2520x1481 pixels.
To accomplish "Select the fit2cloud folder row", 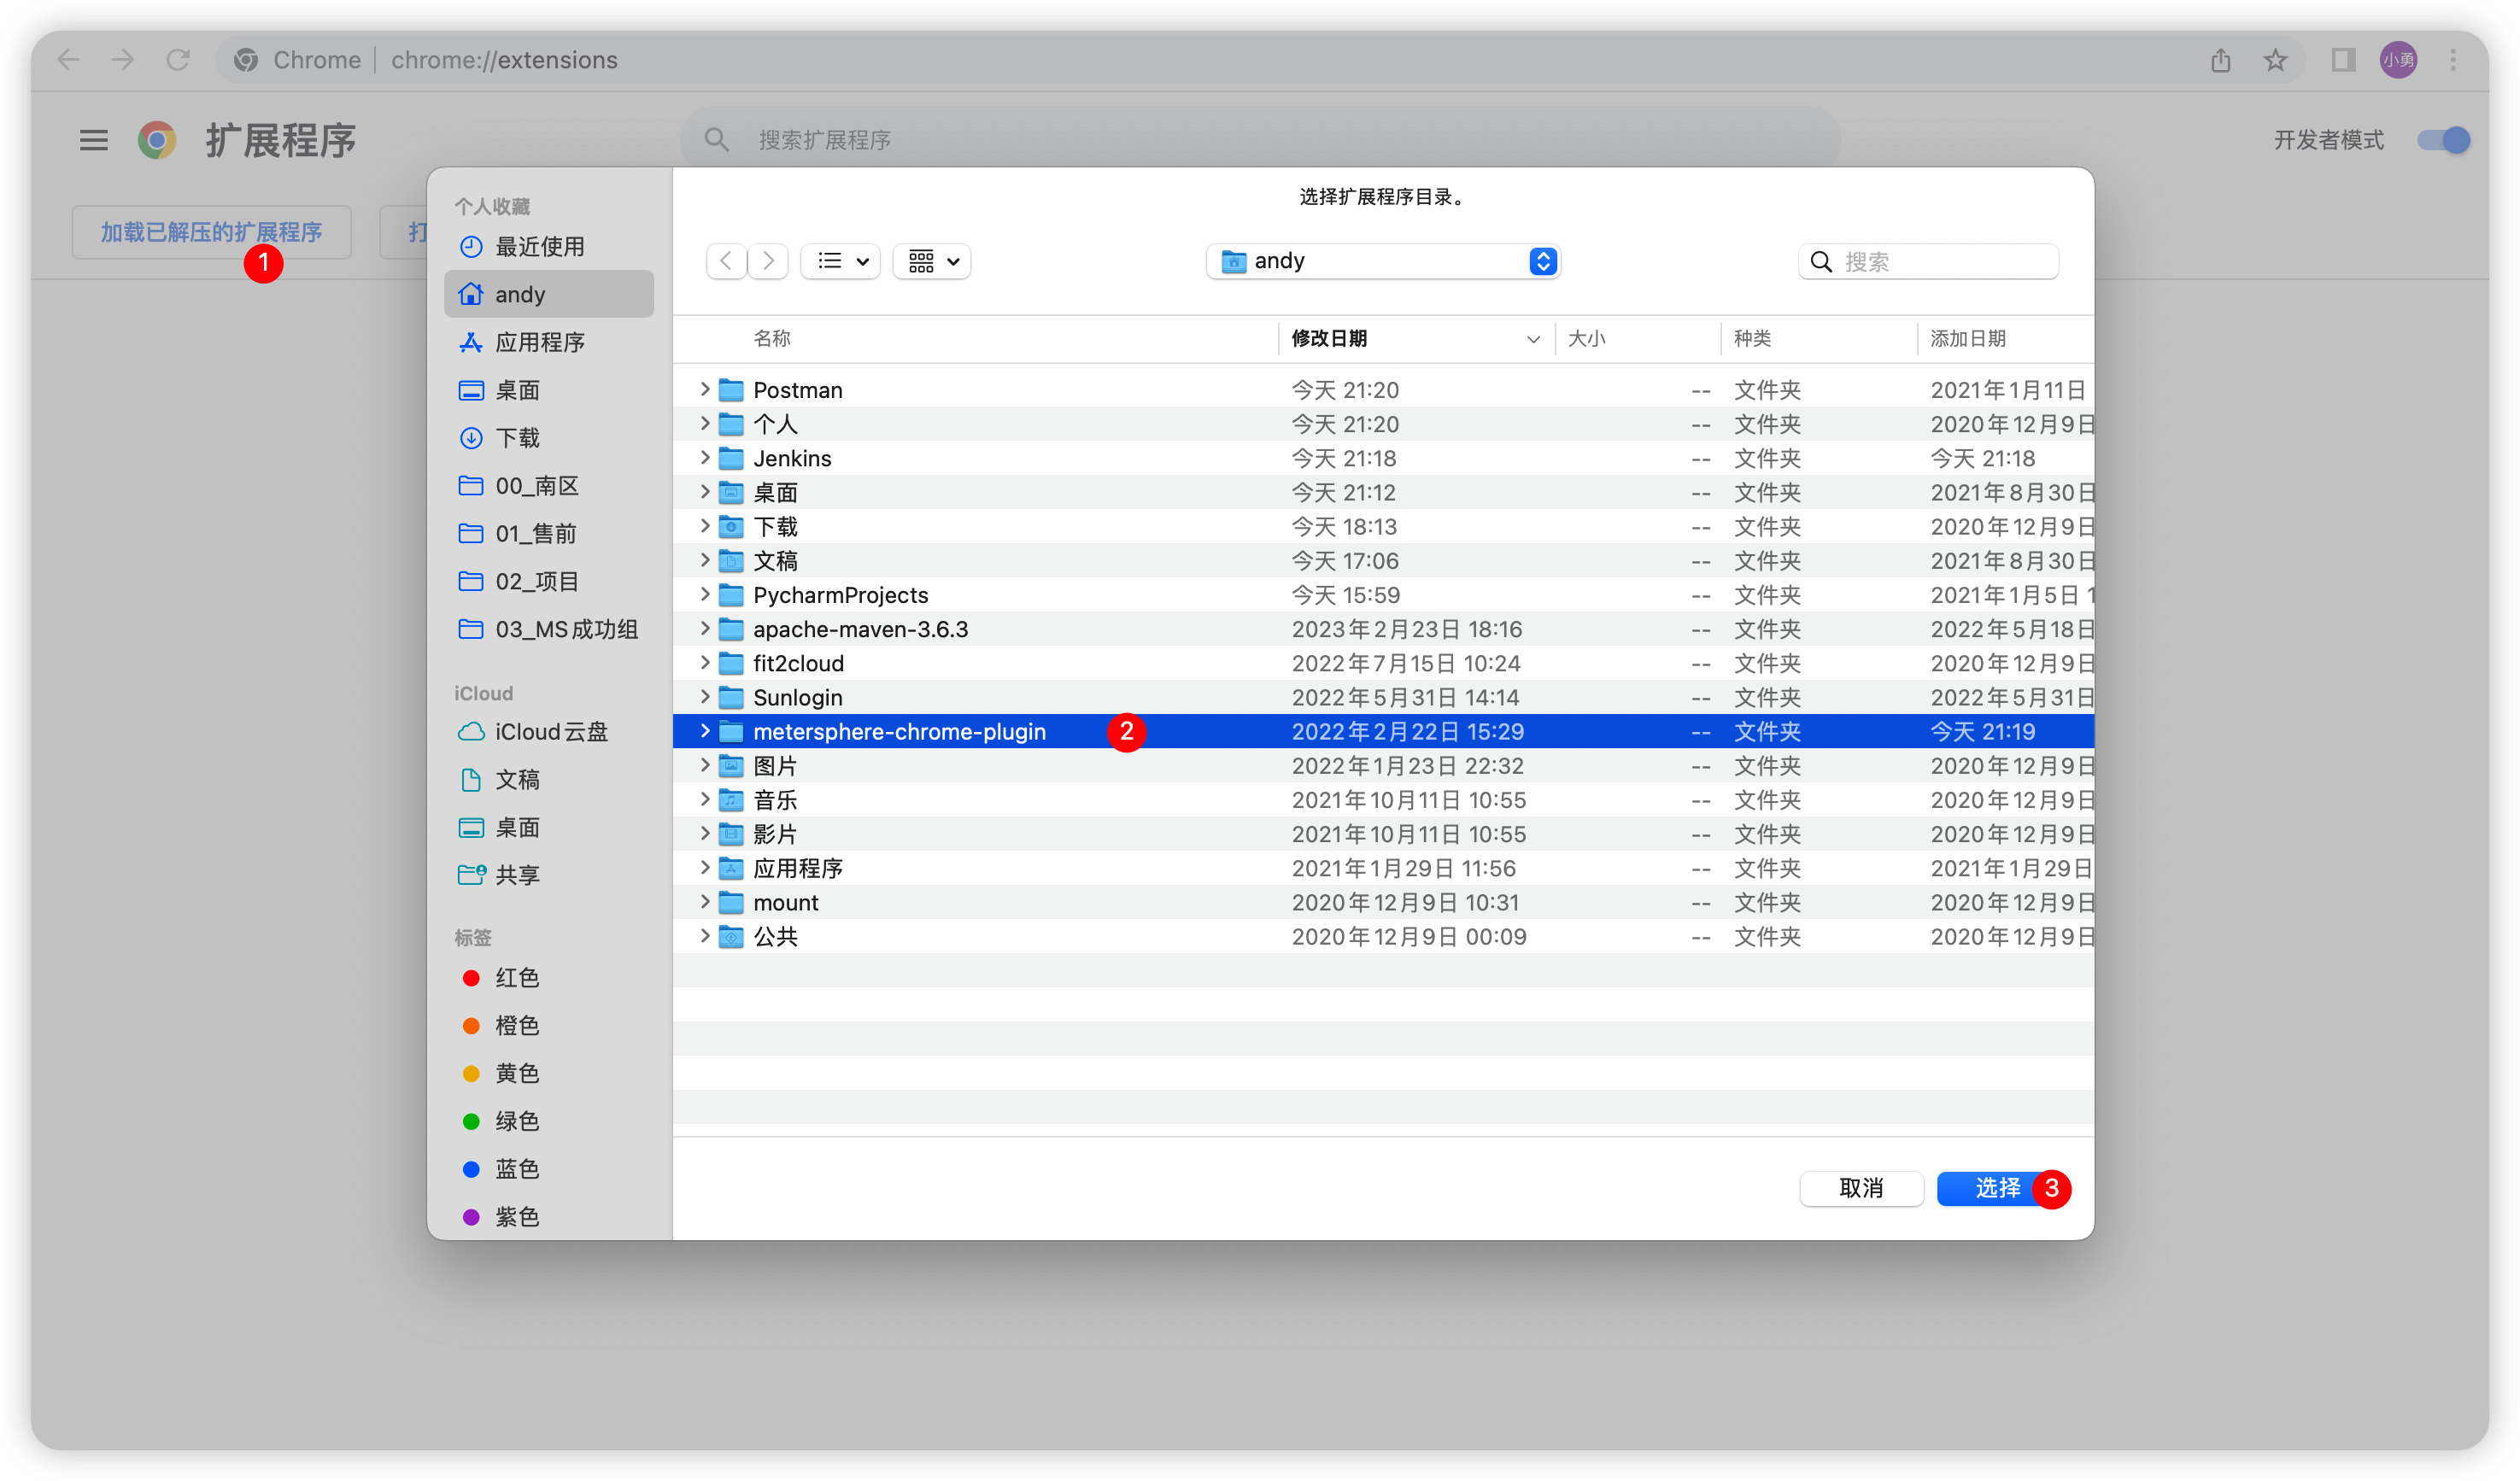I will [x=1383, y=663].
